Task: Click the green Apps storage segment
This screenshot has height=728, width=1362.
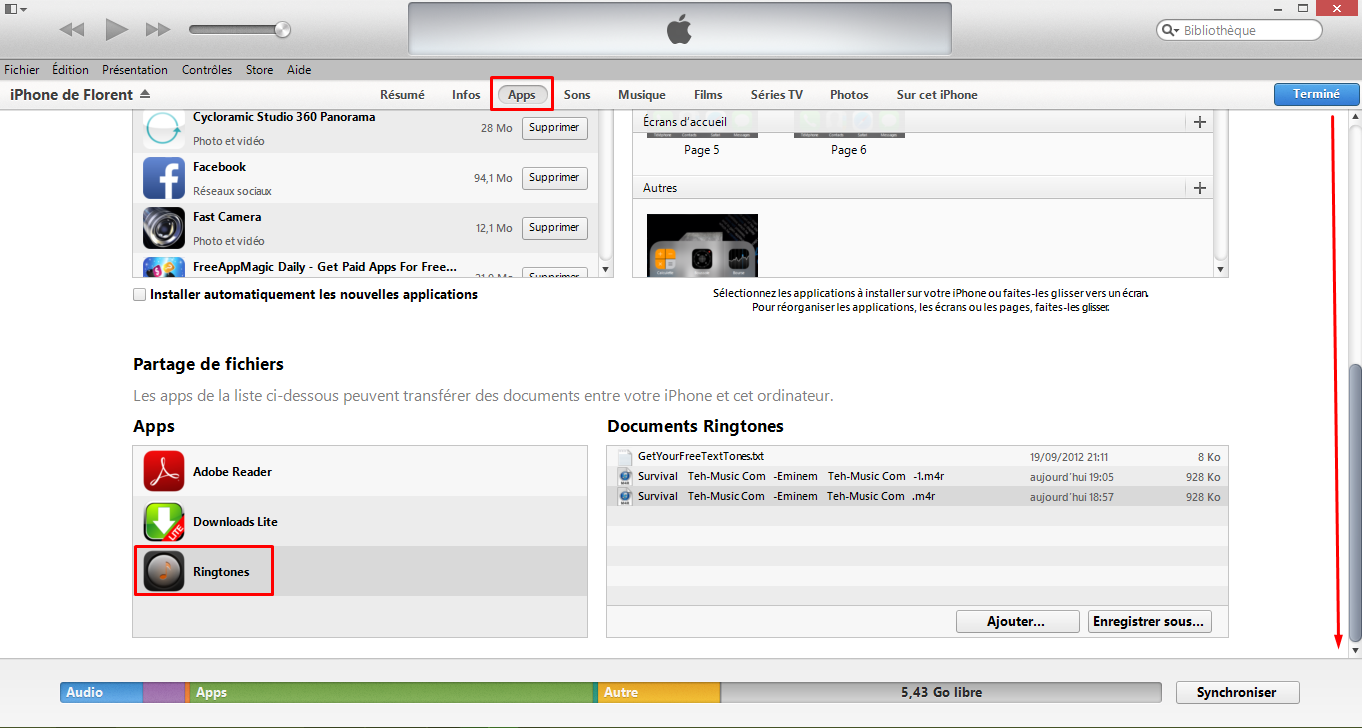Action: (391, 692)
